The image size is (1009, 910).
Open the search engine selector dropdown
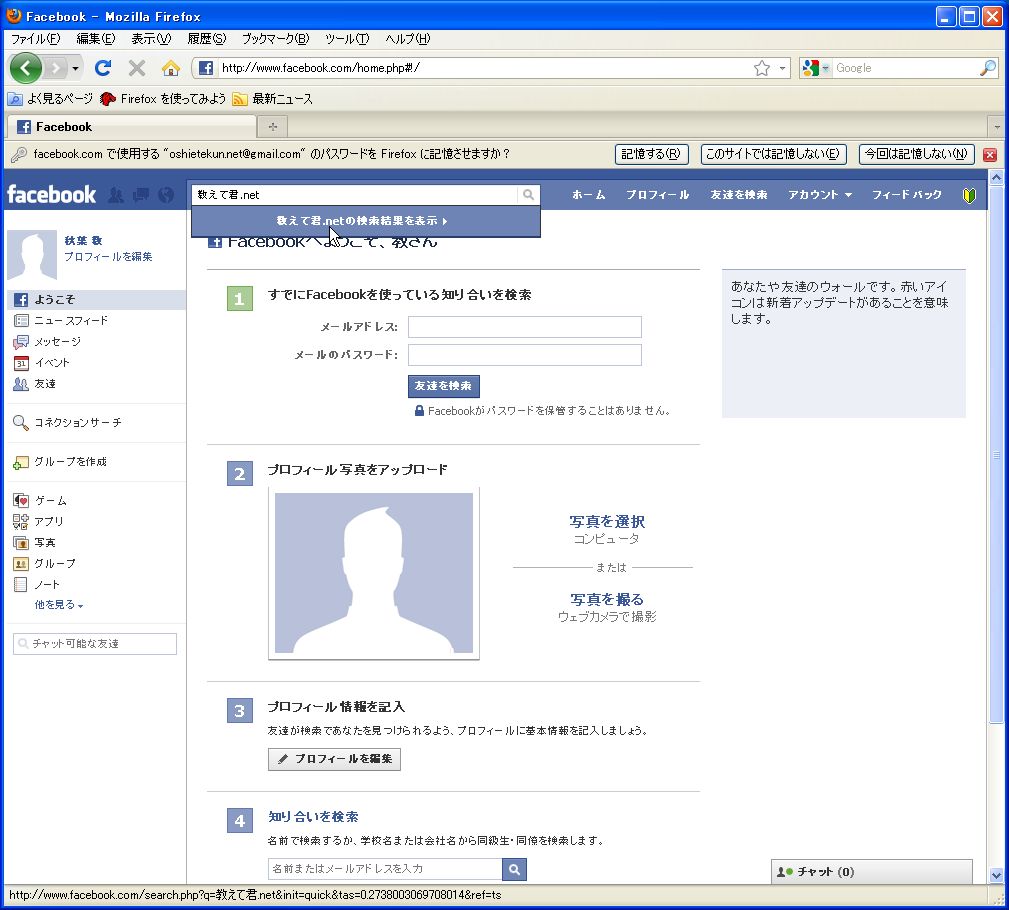click(814, 68)
